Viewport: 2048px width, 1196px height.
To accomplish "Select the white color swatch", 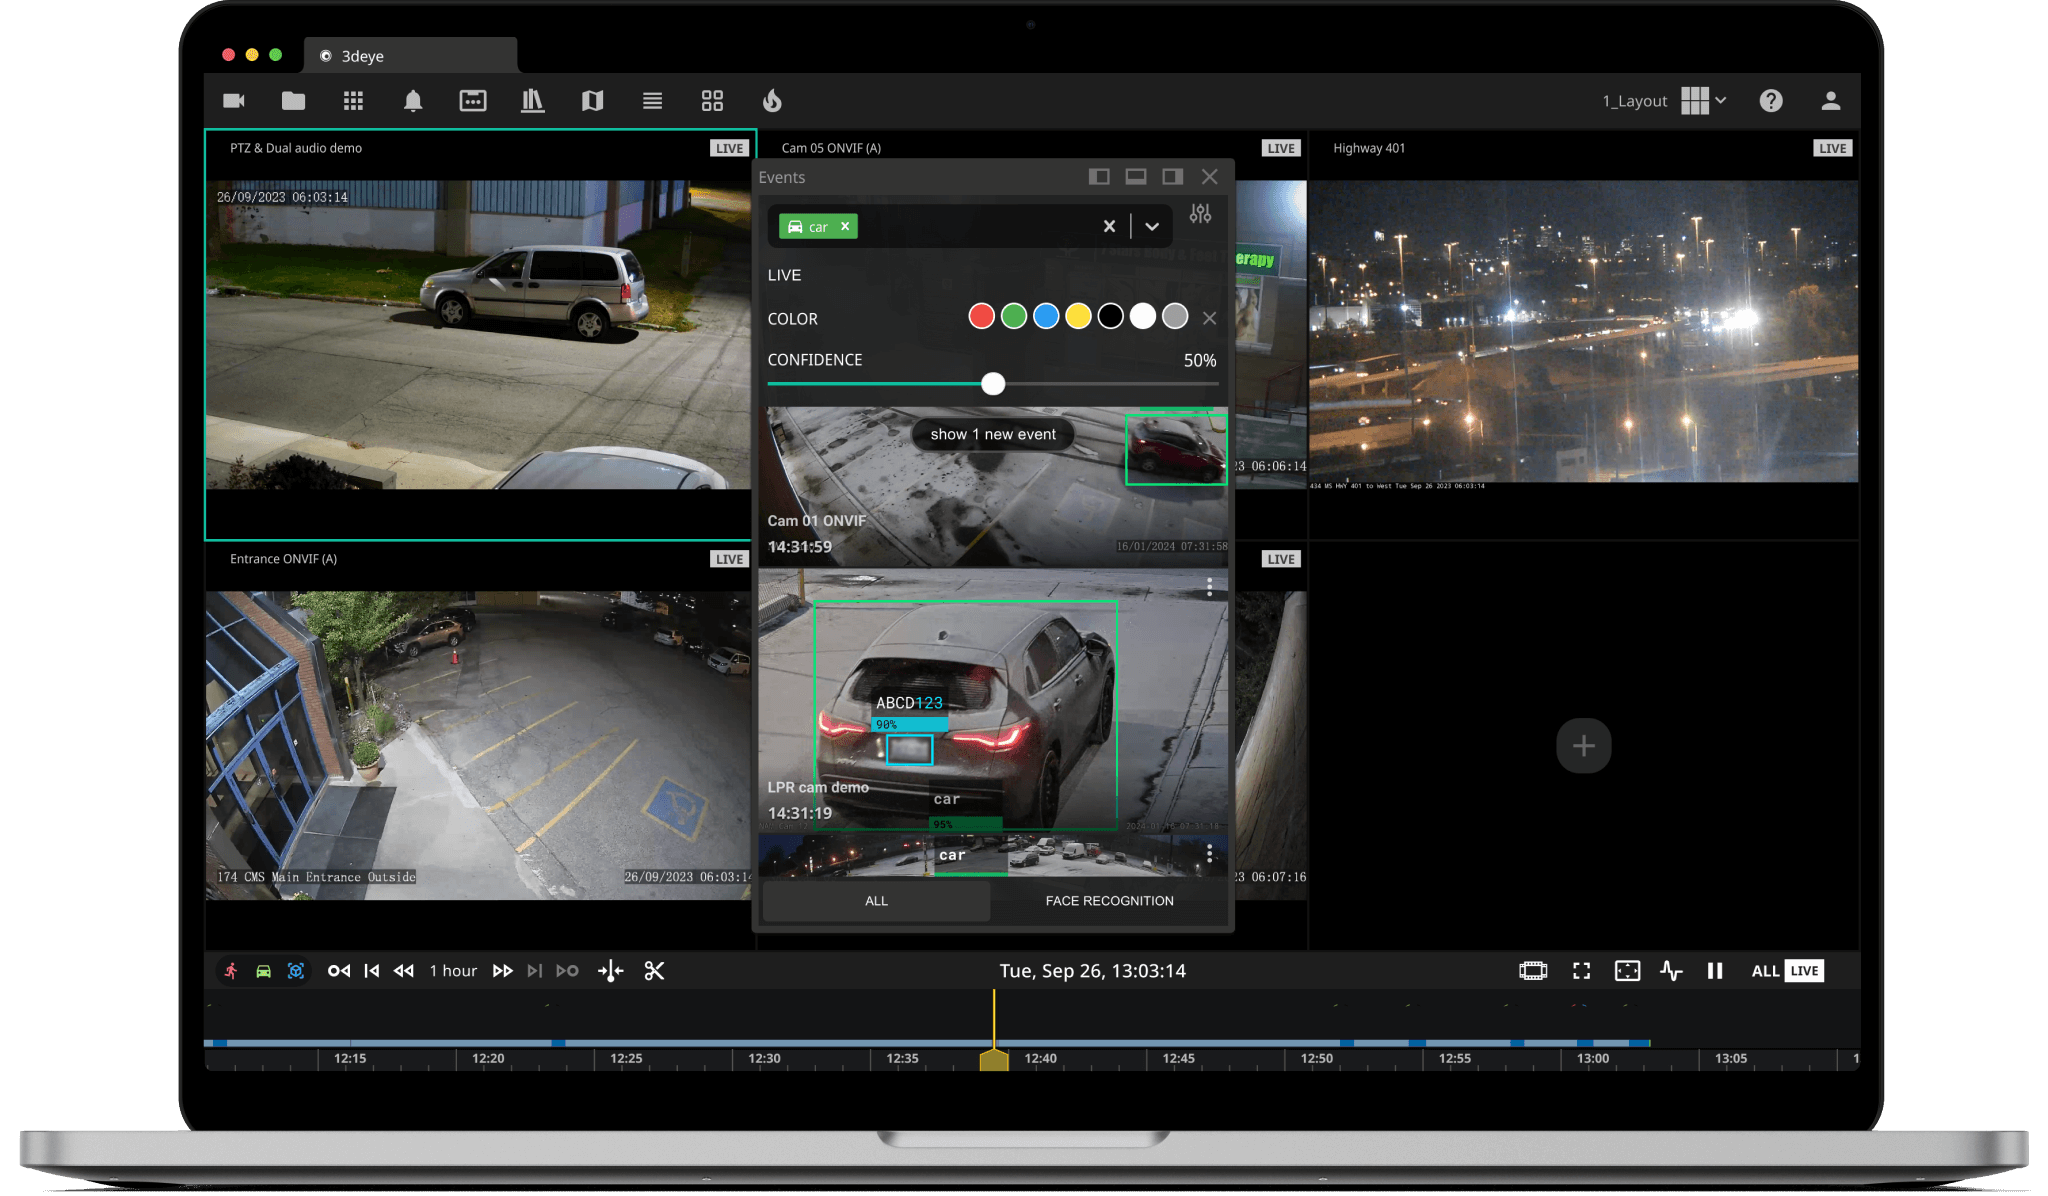I will (x=1142, y=317).
